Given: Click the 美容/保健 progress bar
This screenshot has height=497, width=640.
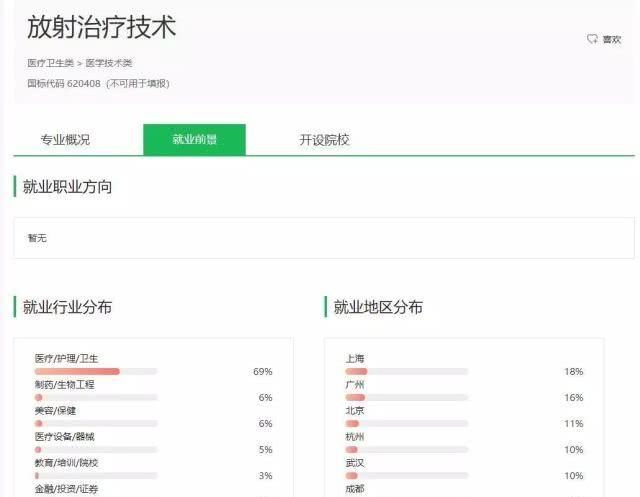Looking at the screenshot, I should (96, 424).
